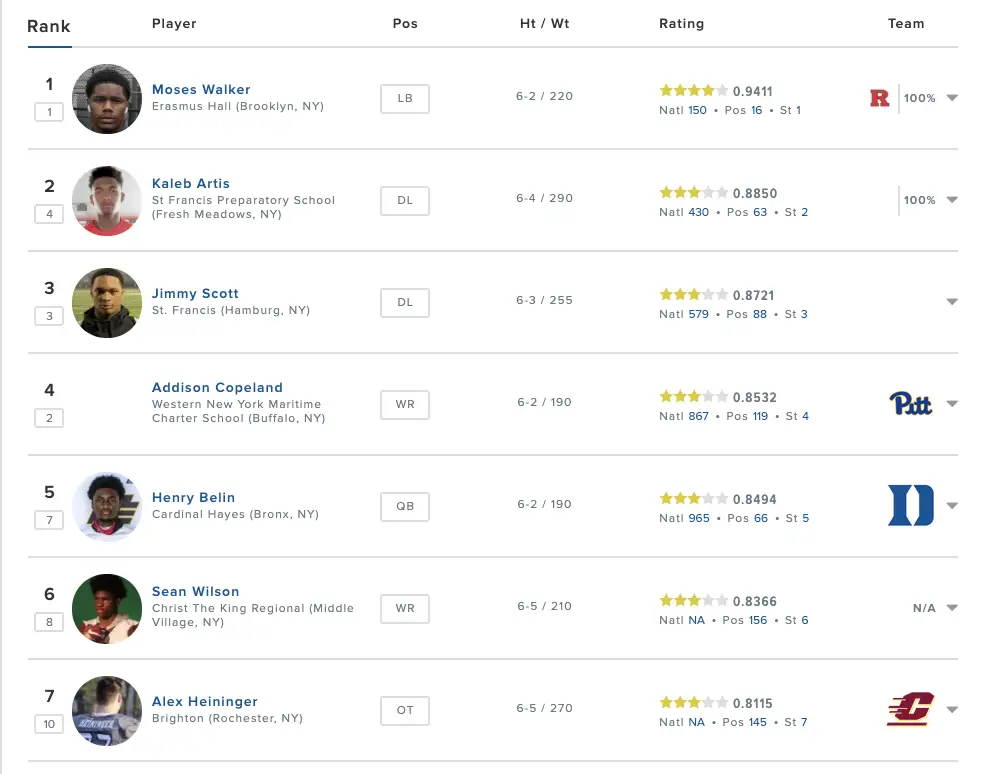This screenshot has height=774, width=1008.
Task: Click Jimmy Scott's player photo
Action: click(107, 302)
